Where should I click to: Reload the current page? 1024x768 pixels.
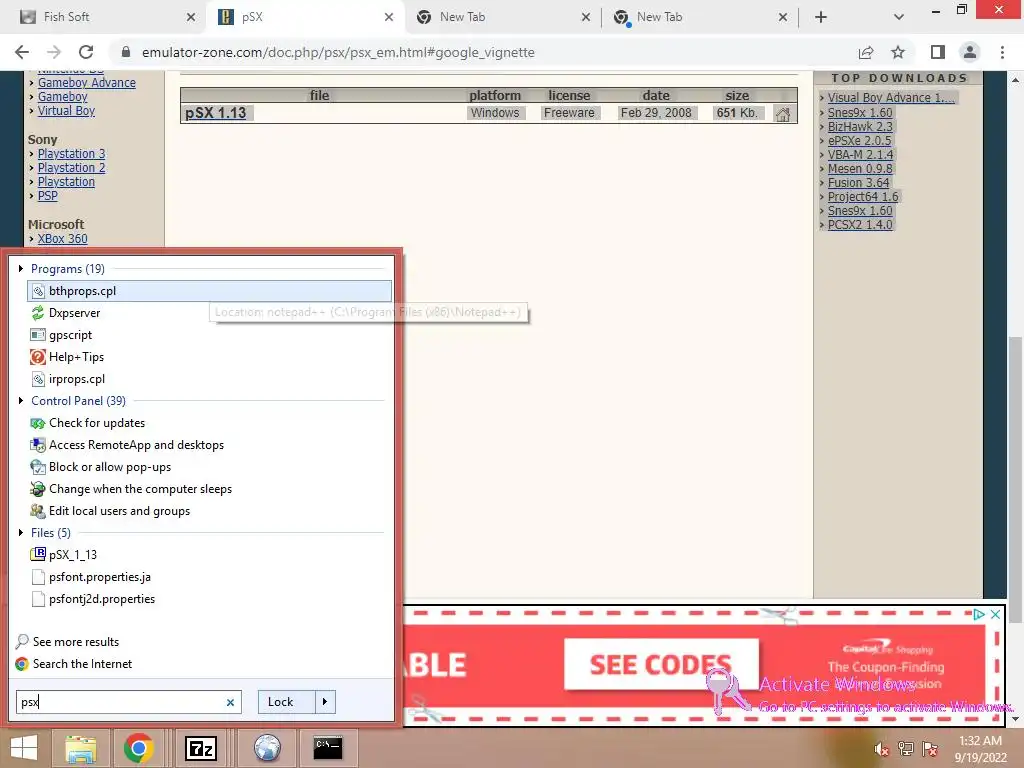86,52
